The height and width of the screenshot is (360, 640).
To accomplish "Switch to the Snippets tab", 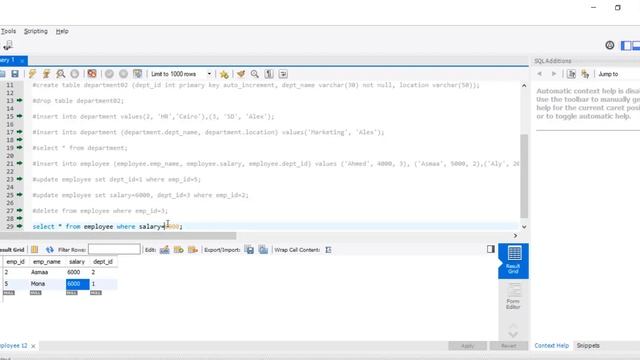I will point(588,345).
